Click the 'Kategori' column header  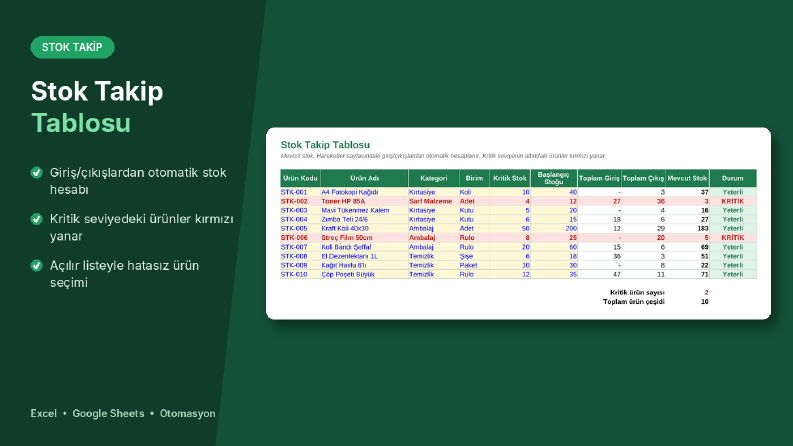pos(433,178)
